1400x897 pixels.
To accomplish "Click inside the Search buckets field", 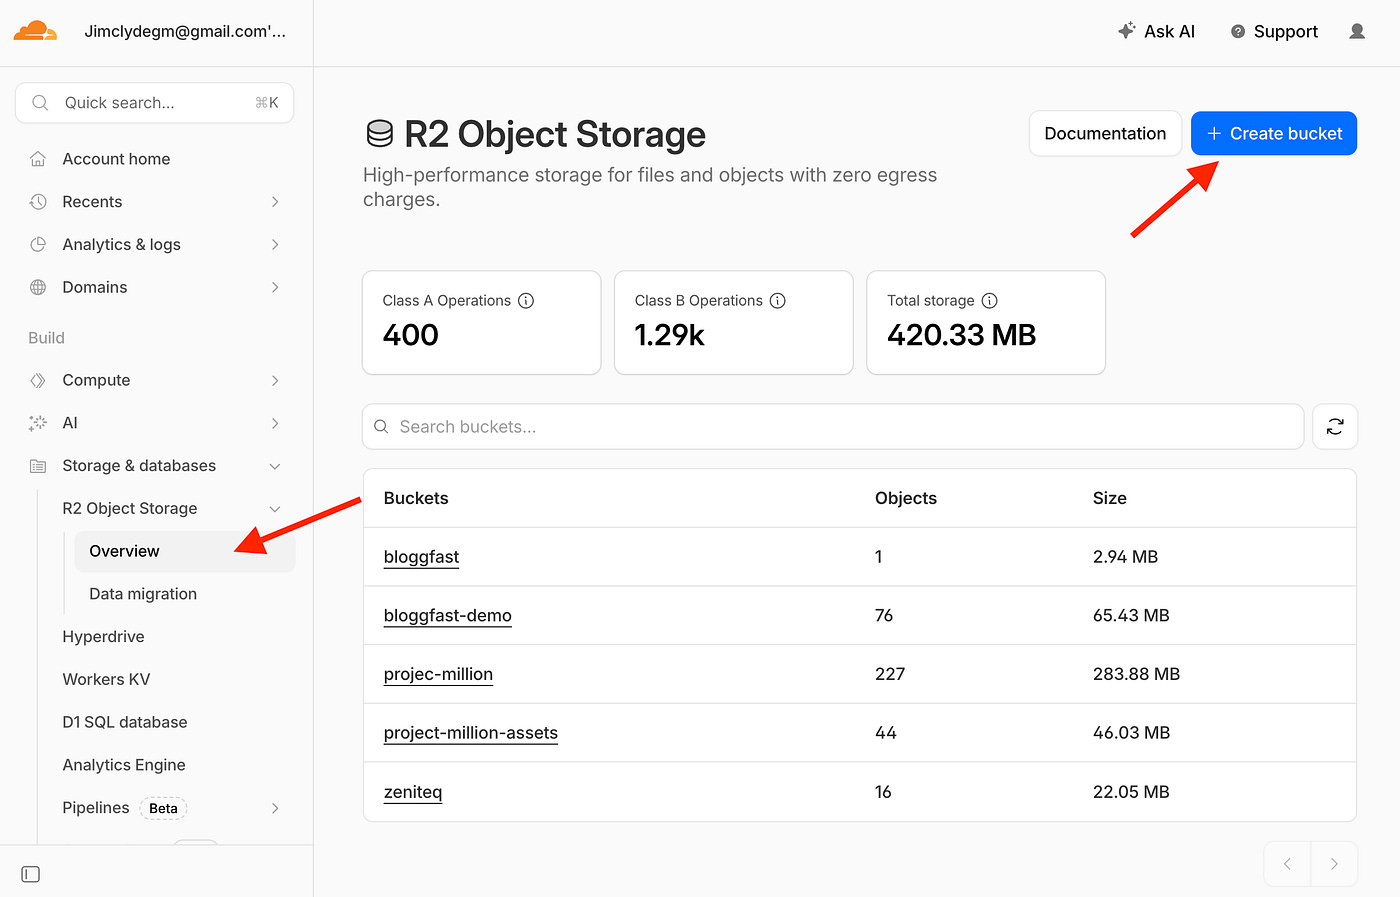I will (x=700, y=426).
